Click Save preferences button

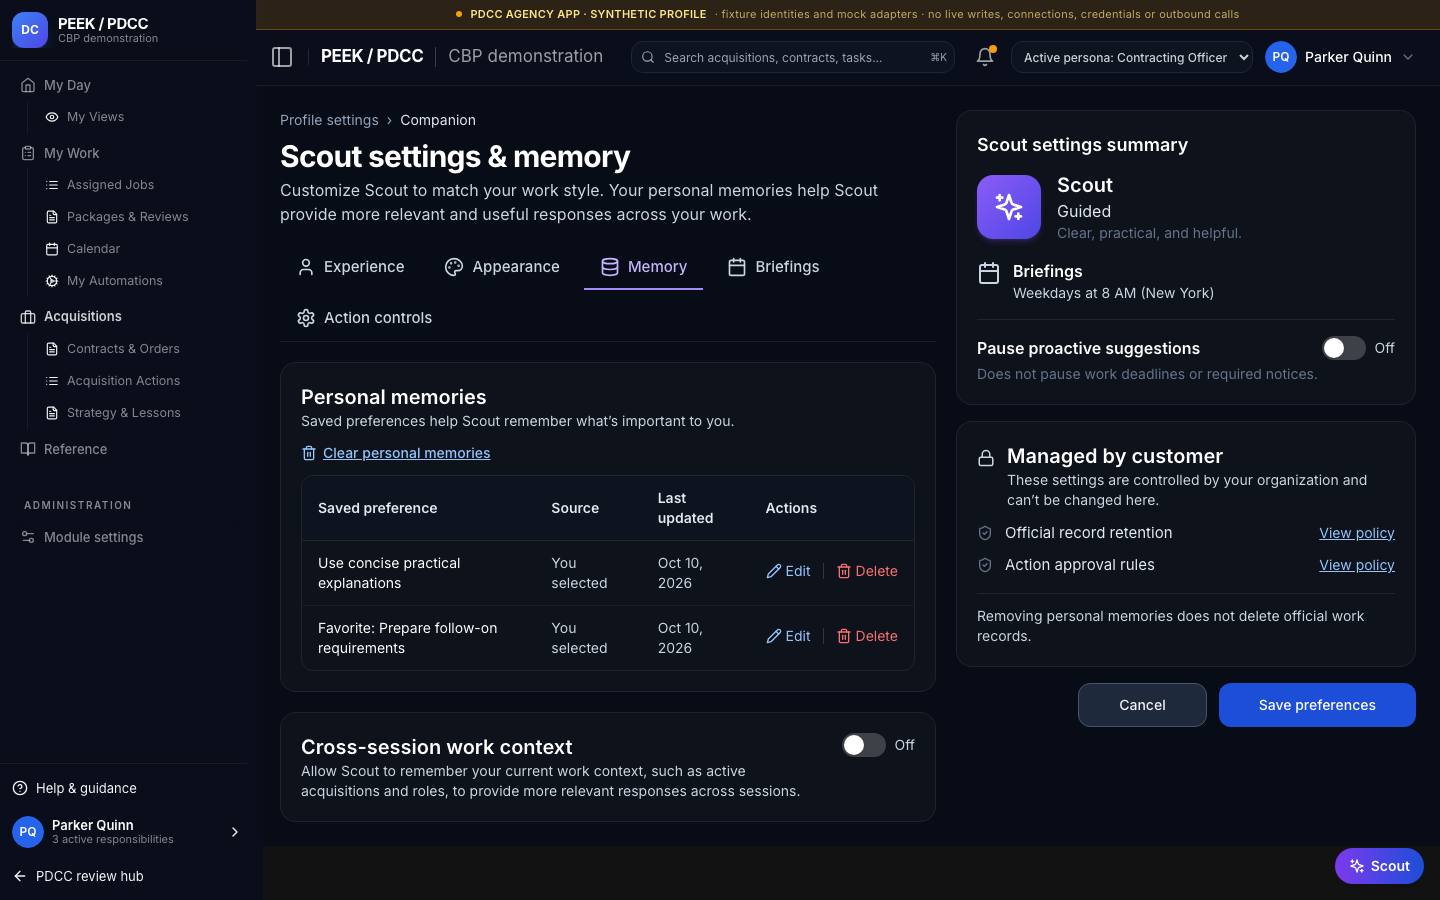coord(1317,705)
